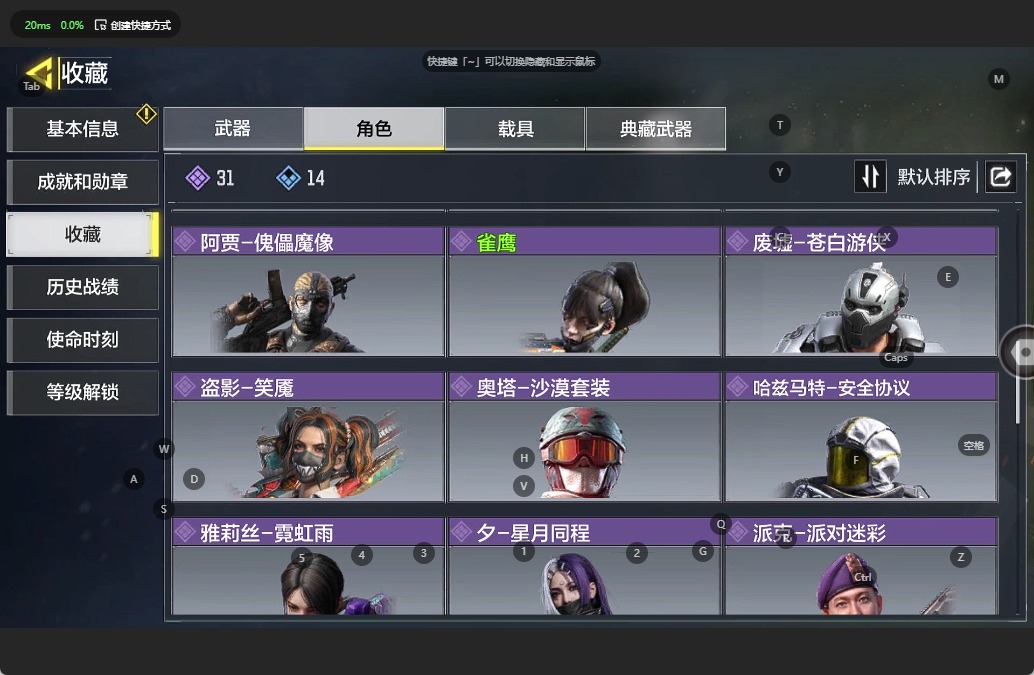Viewport: 1034px width, 675px height.
Task: Select the 雀鹰 character card
Action: click(584, 292)
